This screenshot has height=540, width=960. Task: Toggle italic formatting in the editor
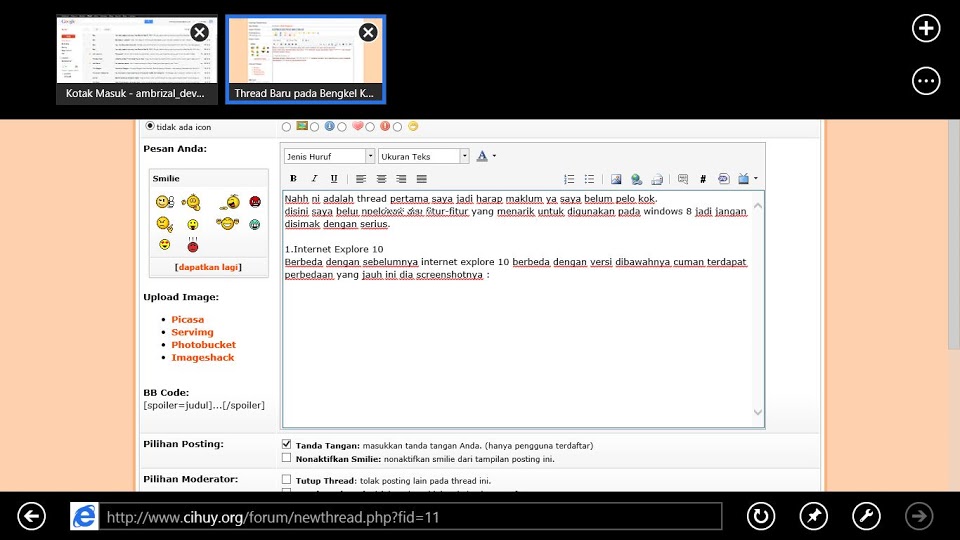point(314,179)
